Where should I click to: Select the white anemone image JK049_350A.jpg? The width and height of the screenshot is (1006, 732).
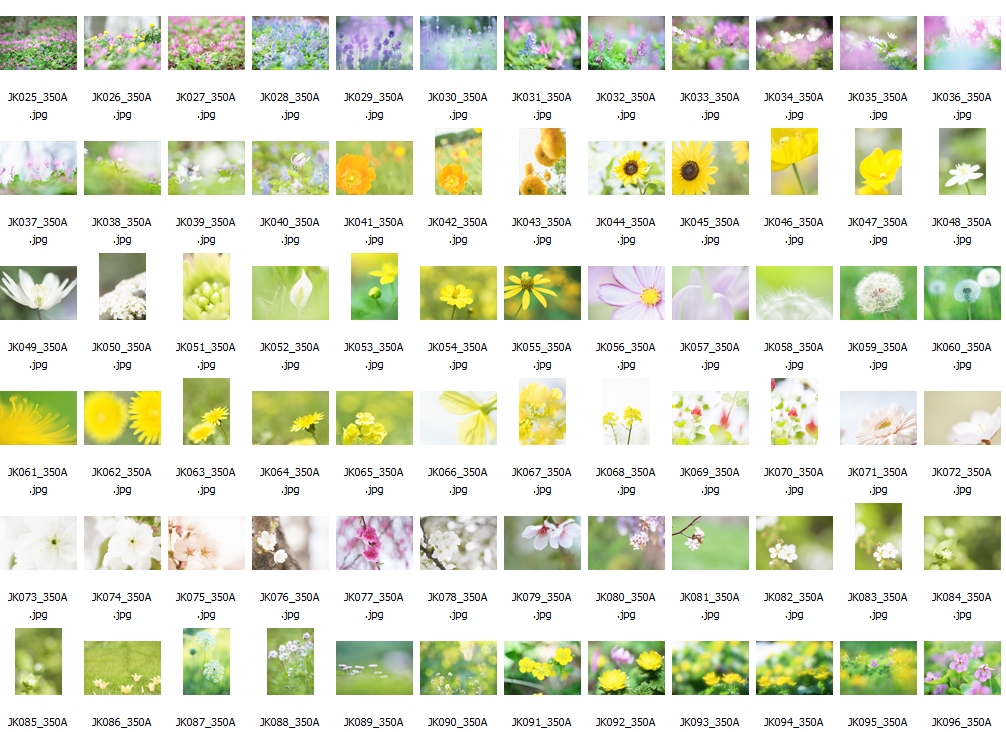click(x=38, y=293)
